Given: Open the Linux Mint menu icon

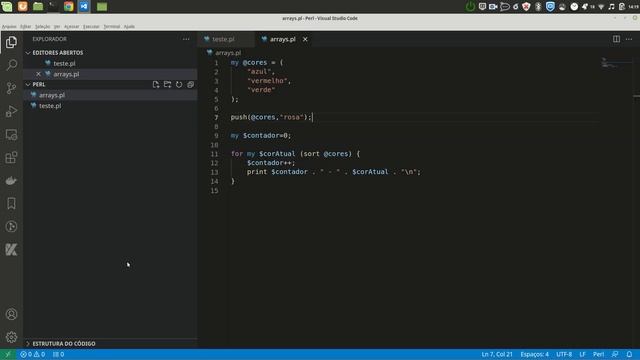Looking at the screenshot, I should [7, 6].
